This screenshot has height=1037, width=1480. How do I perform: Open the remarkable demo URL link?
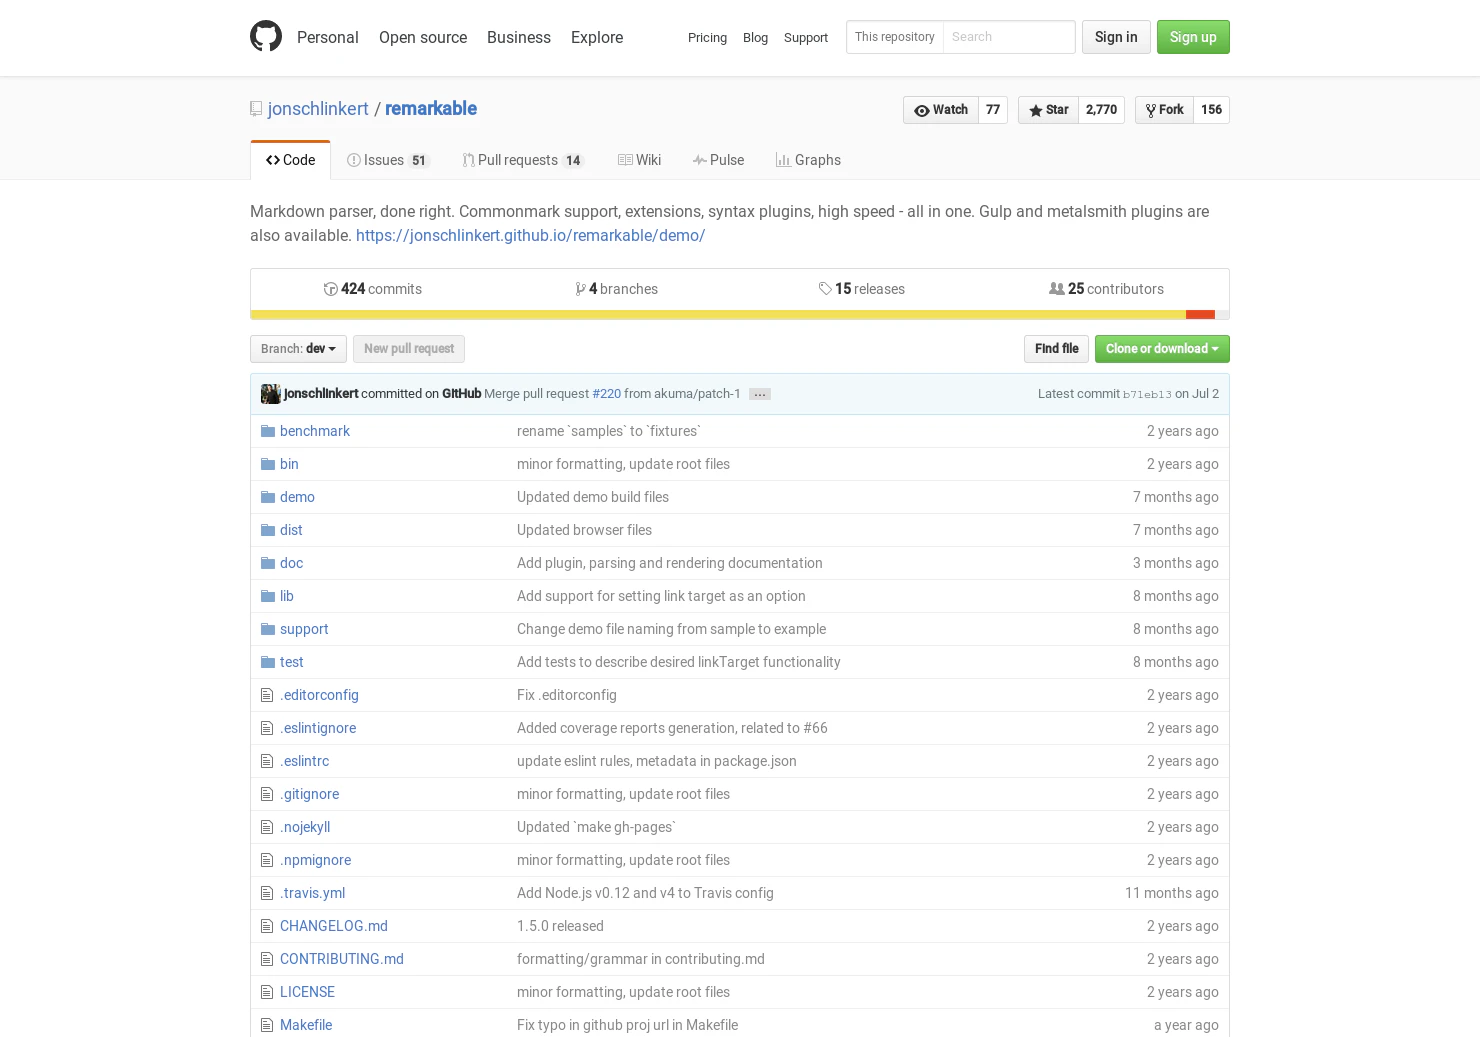[530, 236]
